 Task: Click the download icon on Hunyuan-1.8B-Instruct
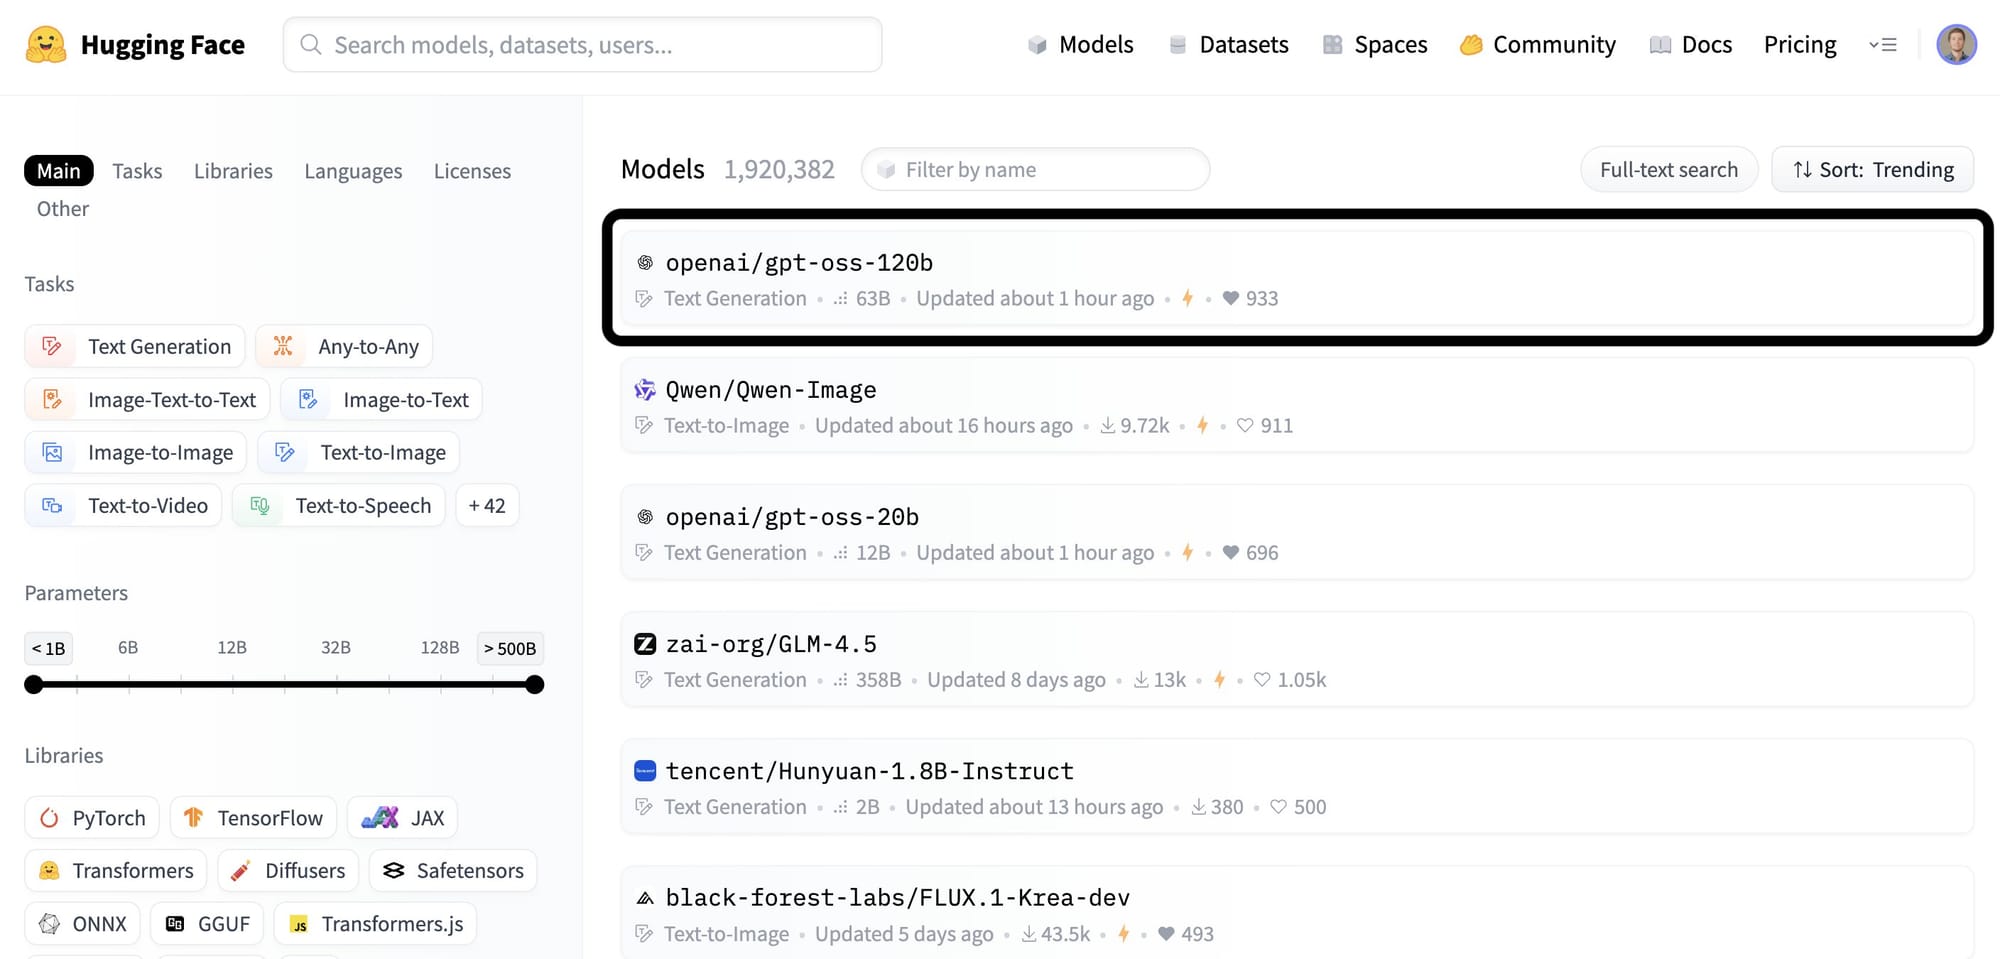coord(1198,807)
